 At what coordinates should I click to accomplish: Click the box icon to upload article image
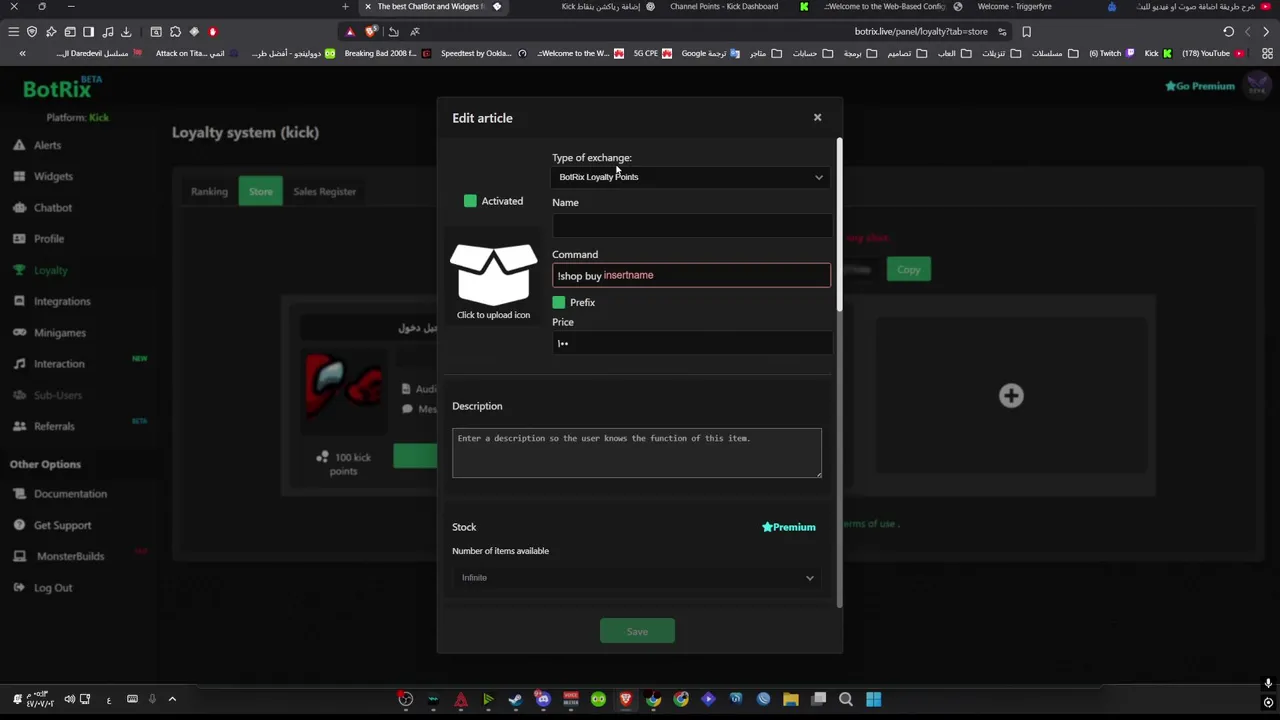[x=493, y=274]
